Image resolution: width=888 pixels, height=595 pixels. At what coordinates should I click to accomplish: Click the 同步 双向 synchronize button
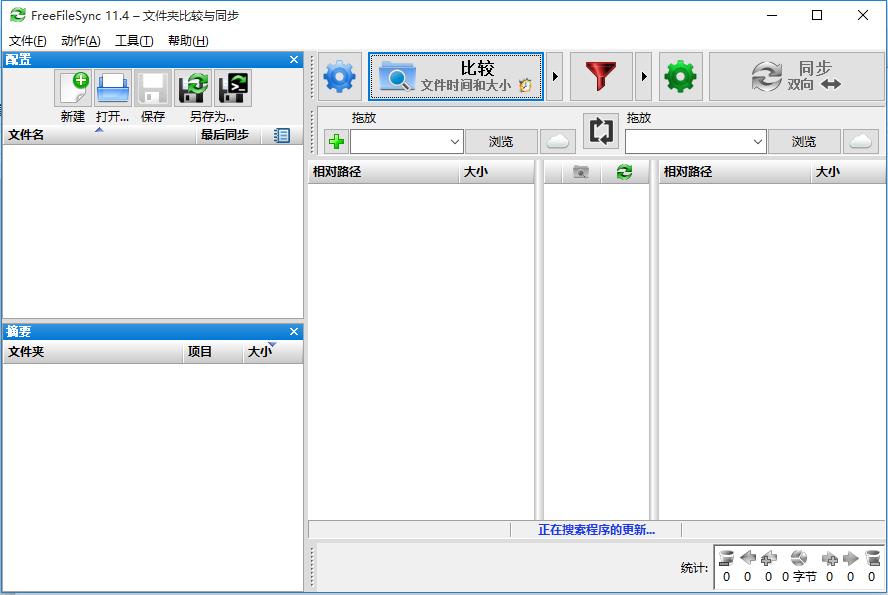(796, 76)
